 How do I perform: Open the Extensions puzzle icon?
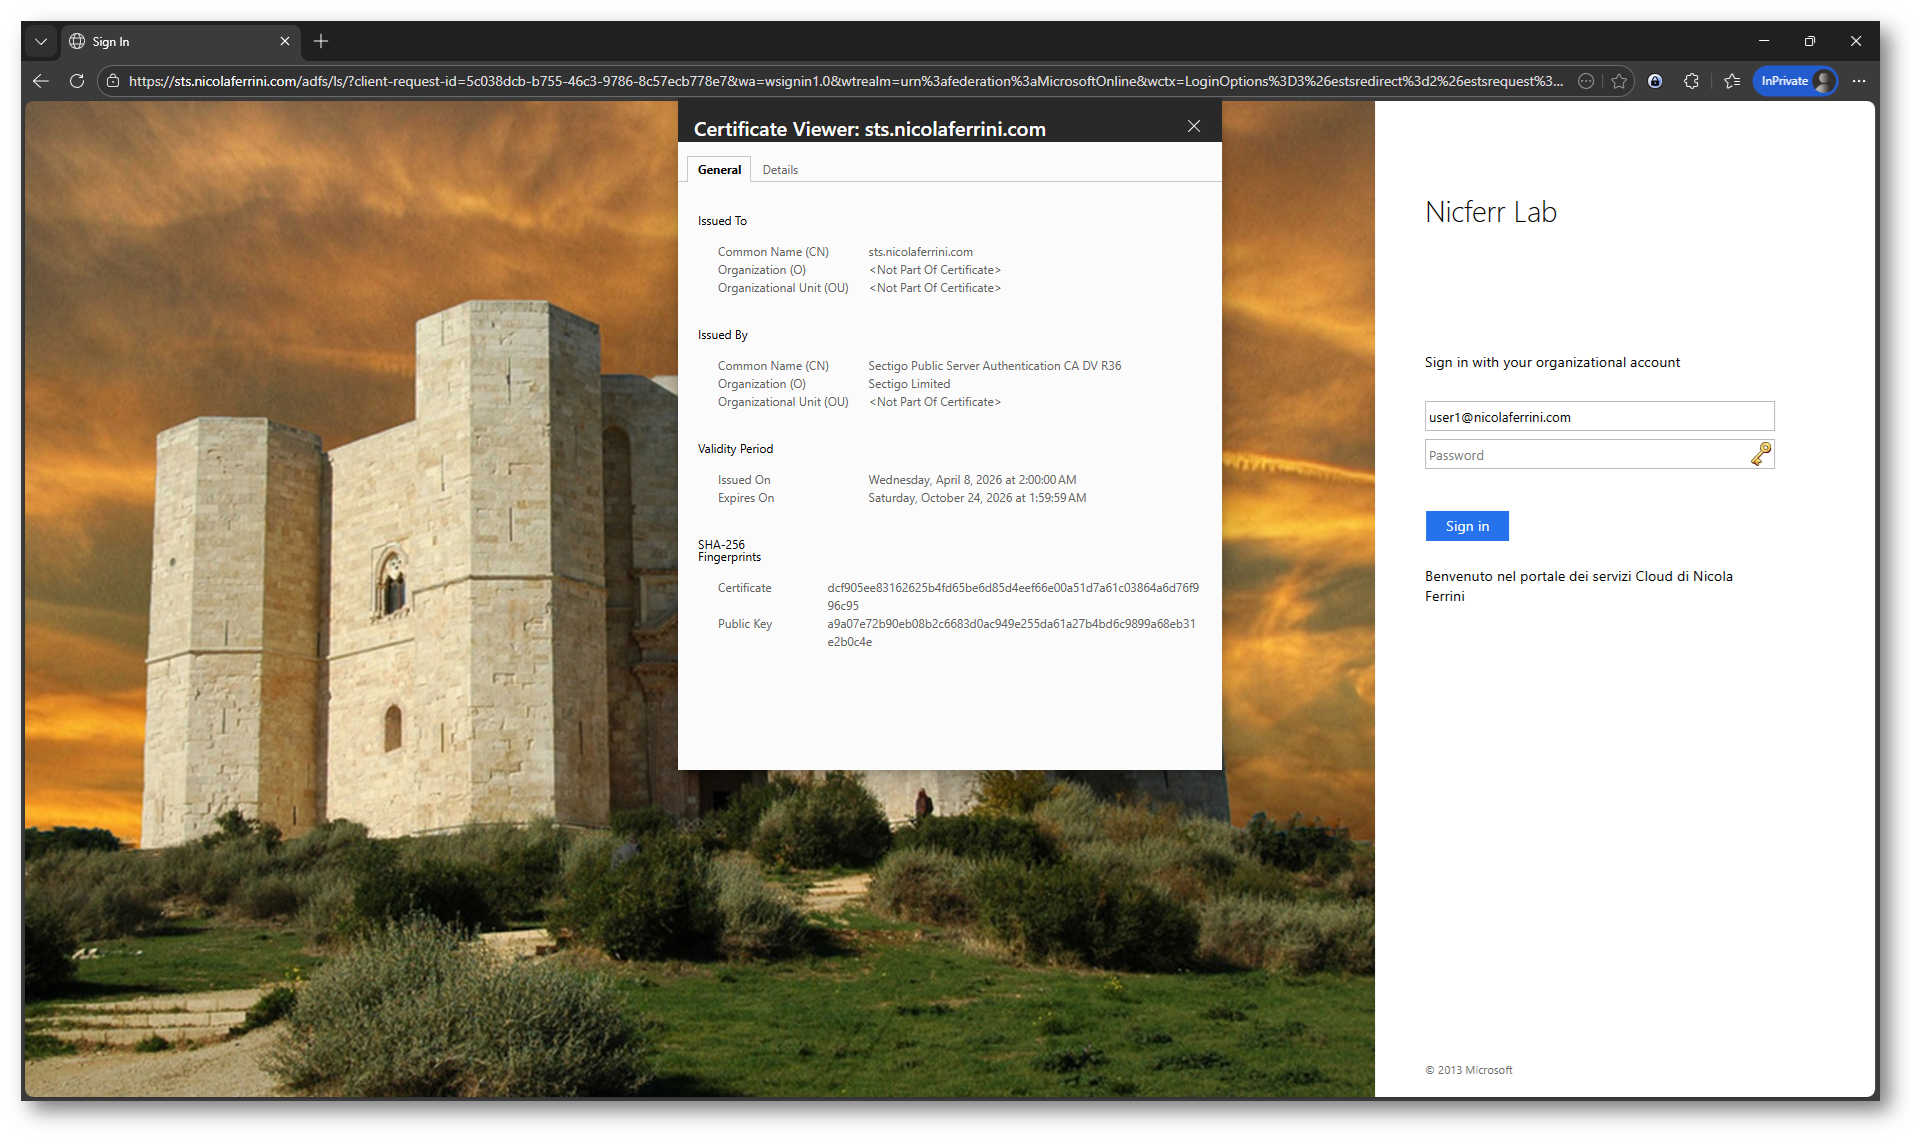(x=1691, y=81)
